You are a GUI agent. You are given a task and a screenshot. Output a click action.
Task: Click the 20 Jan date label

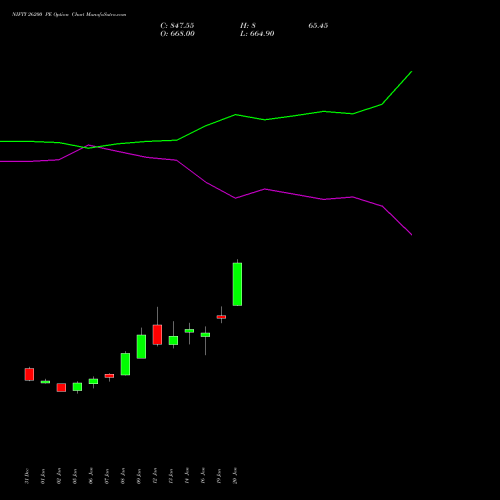pos(235,476)
